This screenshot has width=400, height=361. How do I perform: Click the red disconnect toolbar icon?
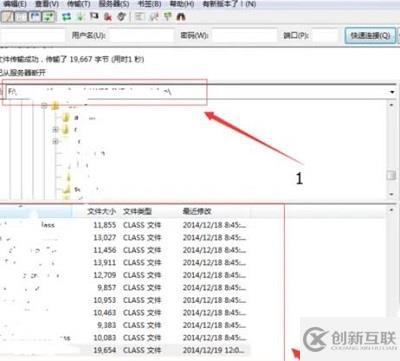click(x=108, y=16)
